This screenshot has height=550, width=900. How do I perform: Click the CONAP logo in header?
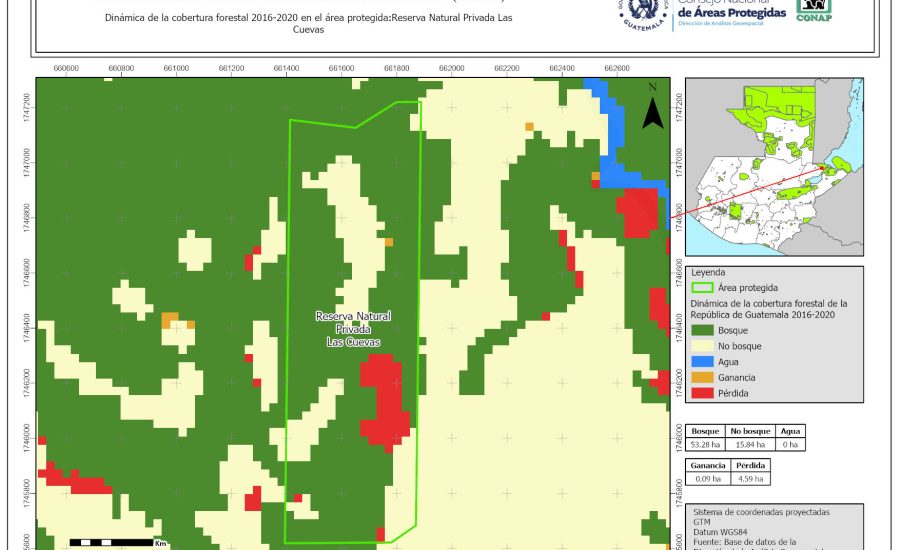(x=813, y=9)
